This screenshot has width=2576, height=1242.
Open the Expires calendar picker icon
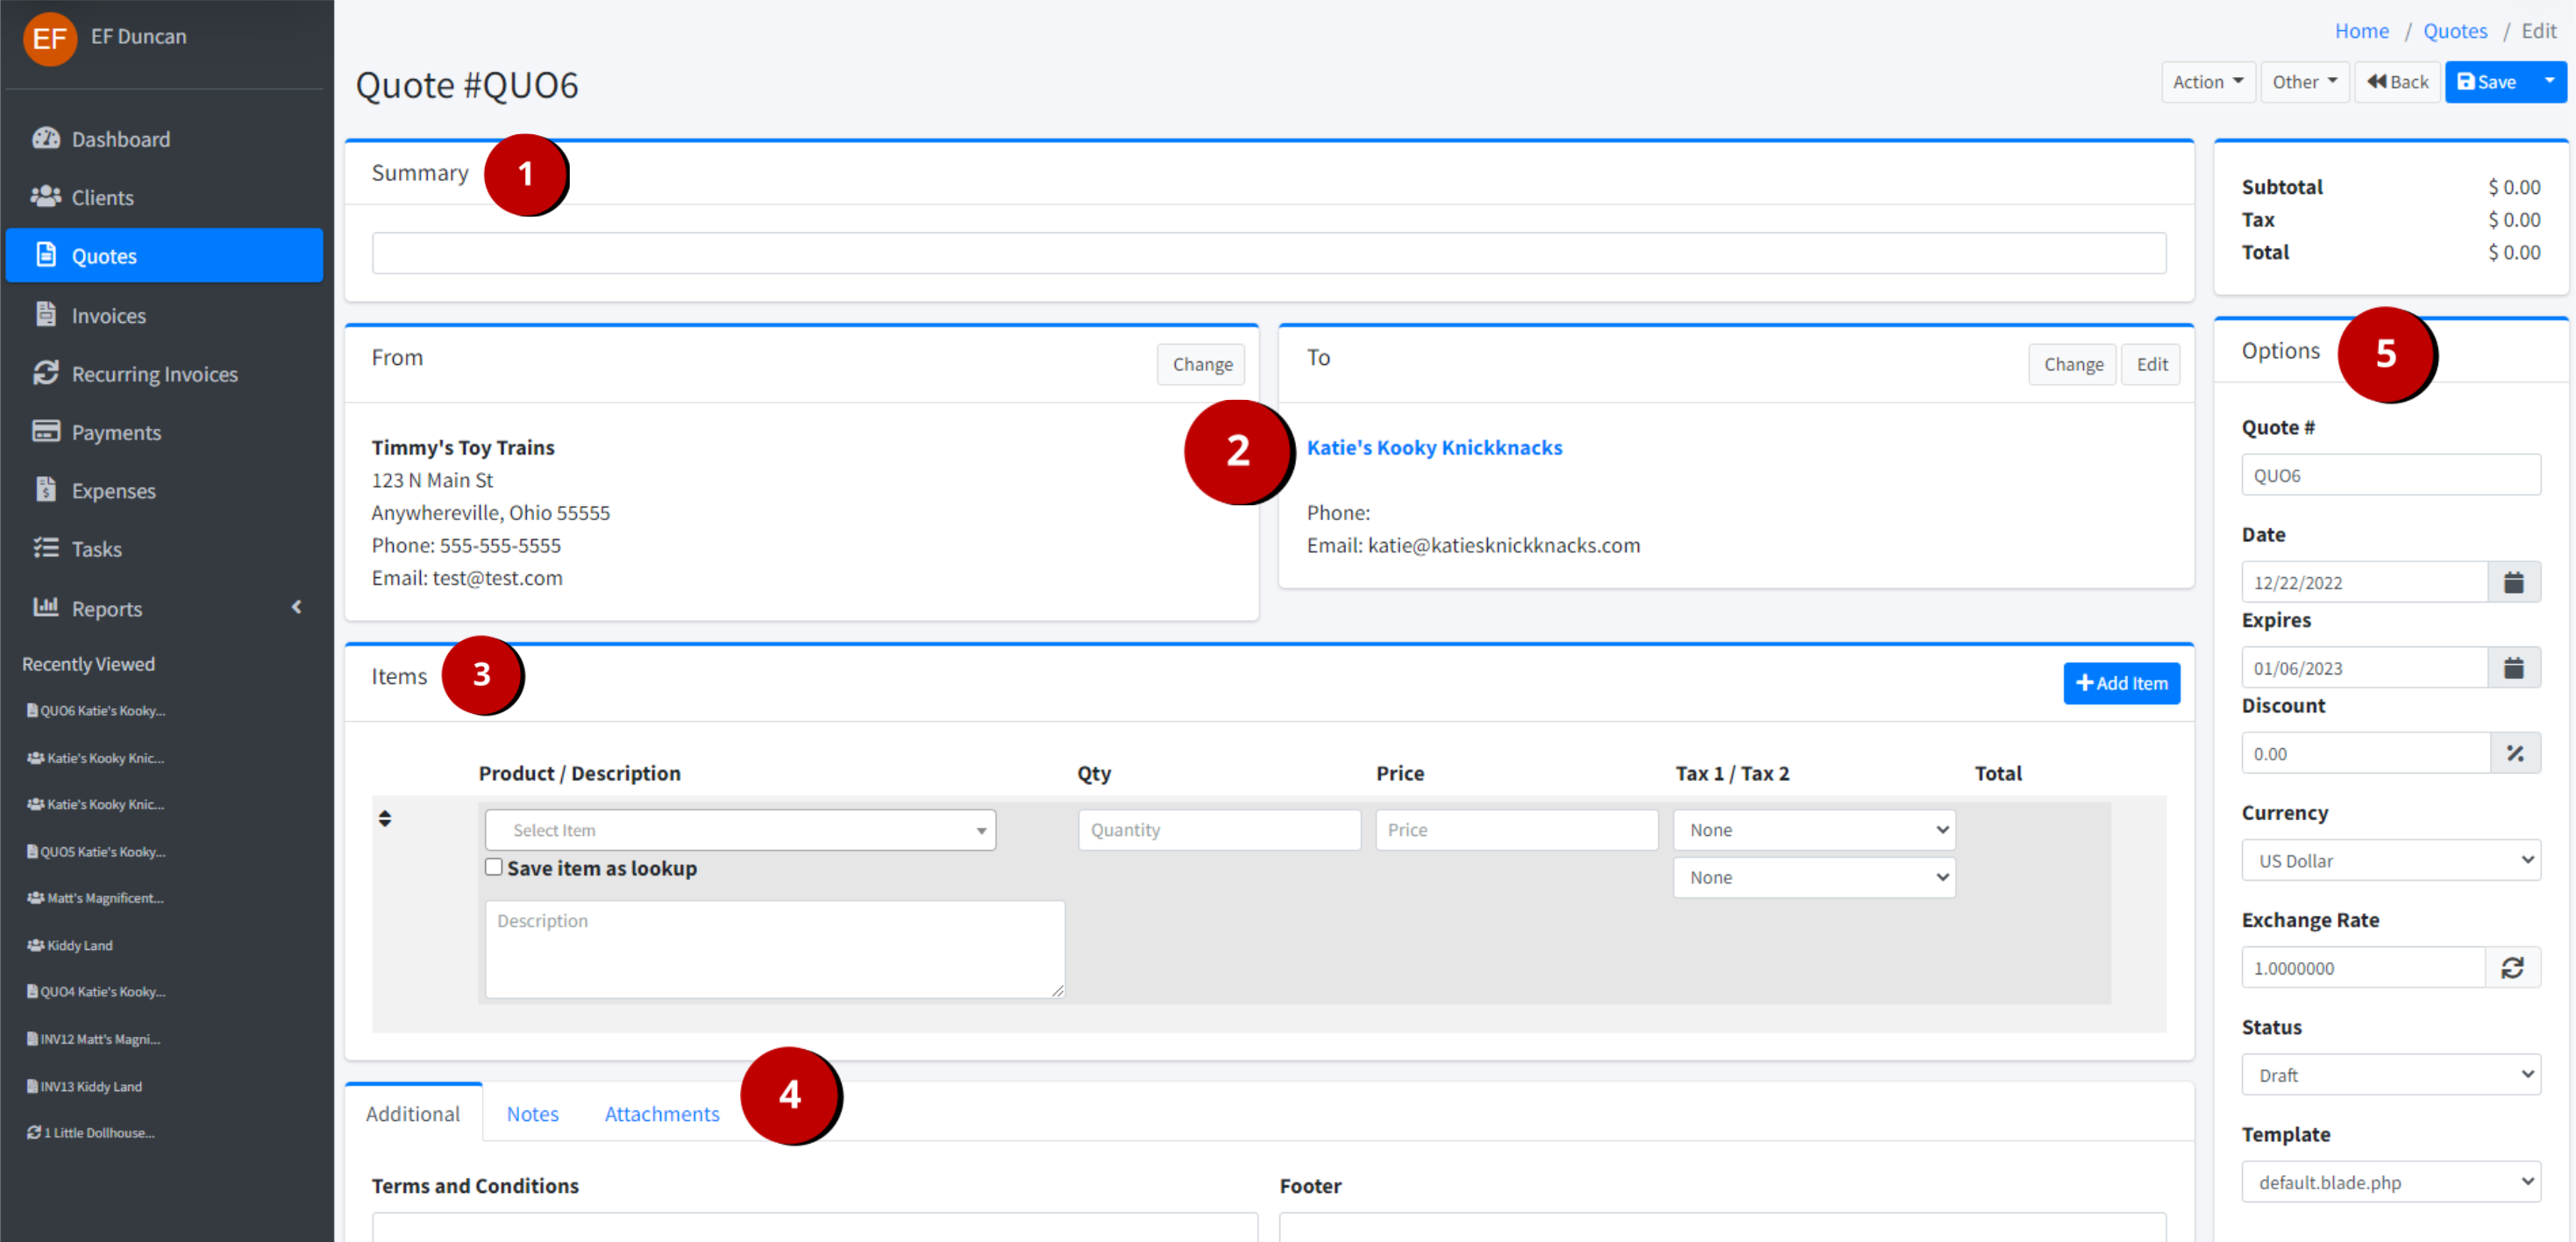pyautogui.click(x=2513, y=668)
